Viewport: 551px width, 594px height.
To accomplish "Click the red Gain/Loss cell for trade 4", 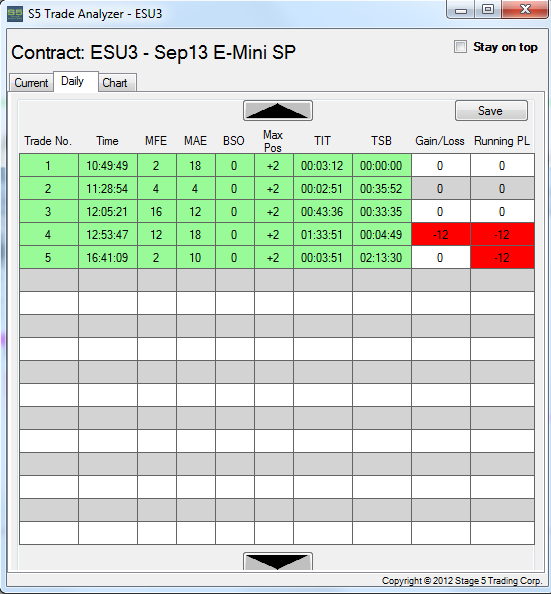I will tap(441, 234).
